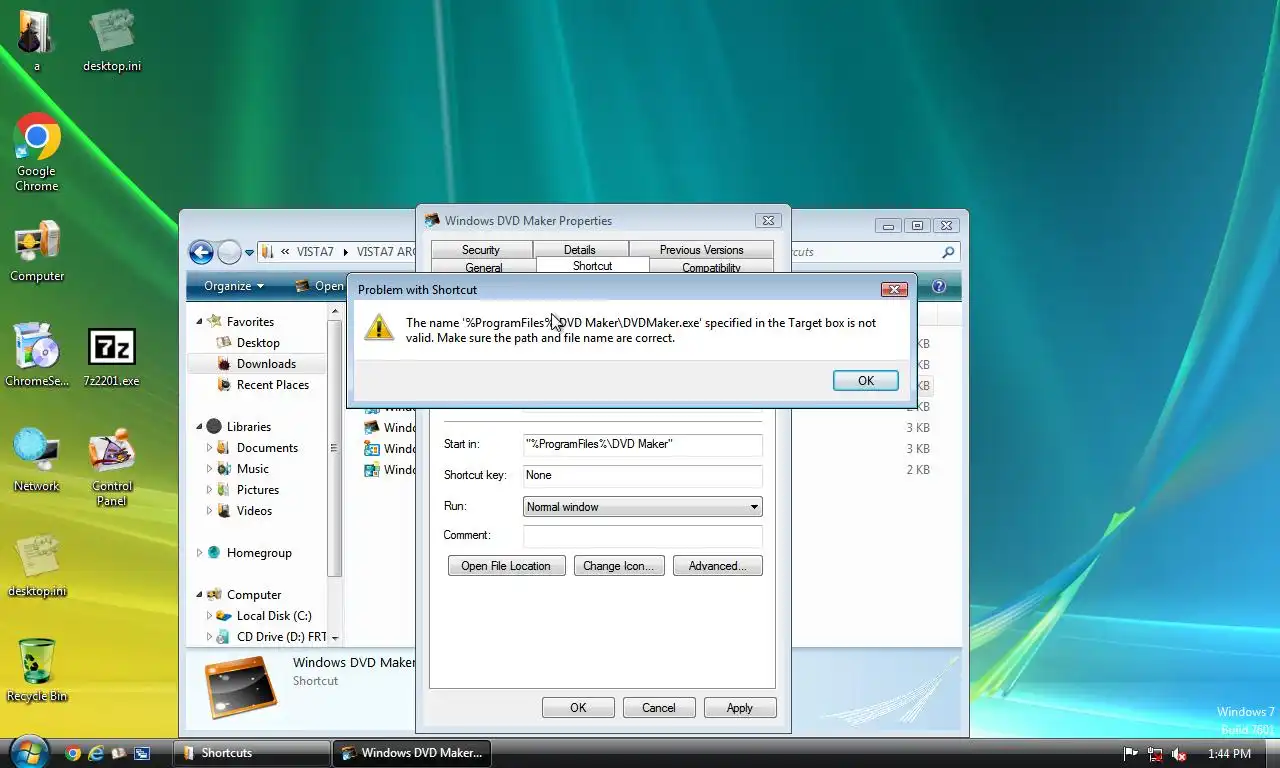This screenshot has width=1280, height=768.
Task: Switch to the Compatibility tab
Action: pyautogui.click(x=711, y=267)
